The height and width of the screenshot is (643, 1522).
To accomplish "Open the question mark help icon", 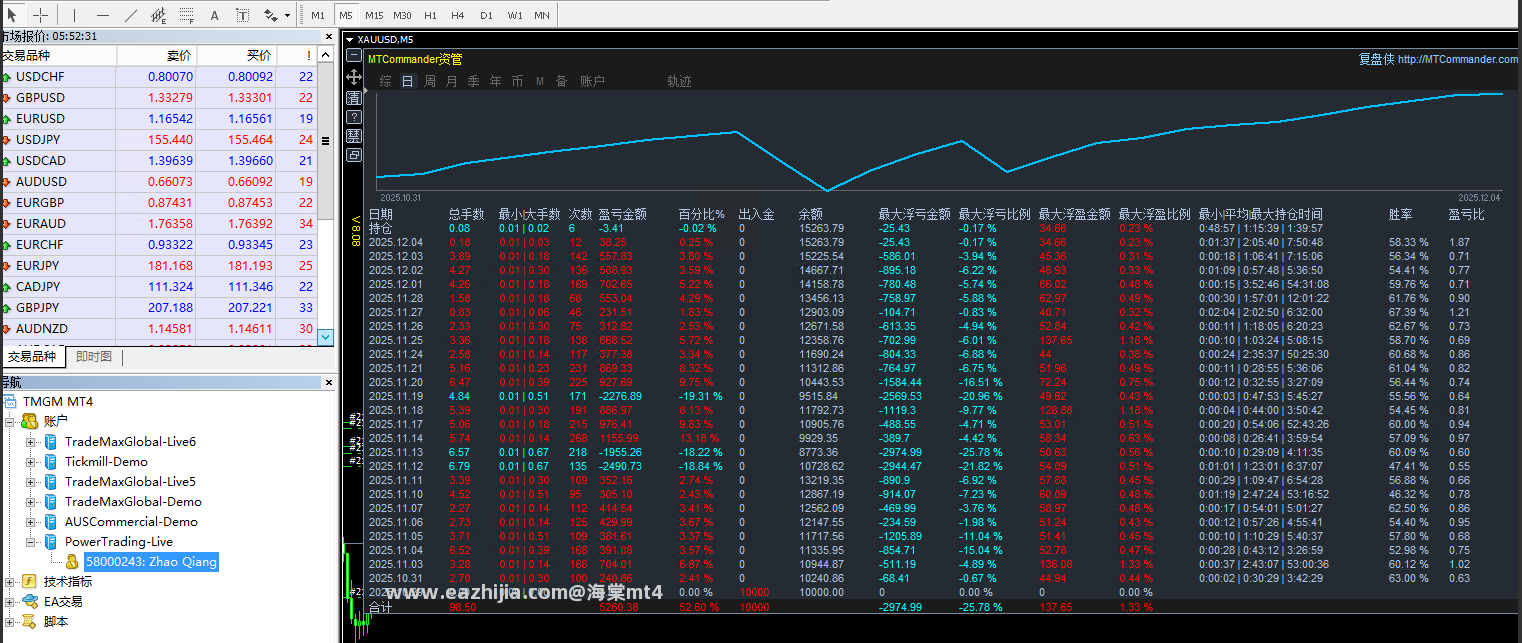I will tap(354, 117).
